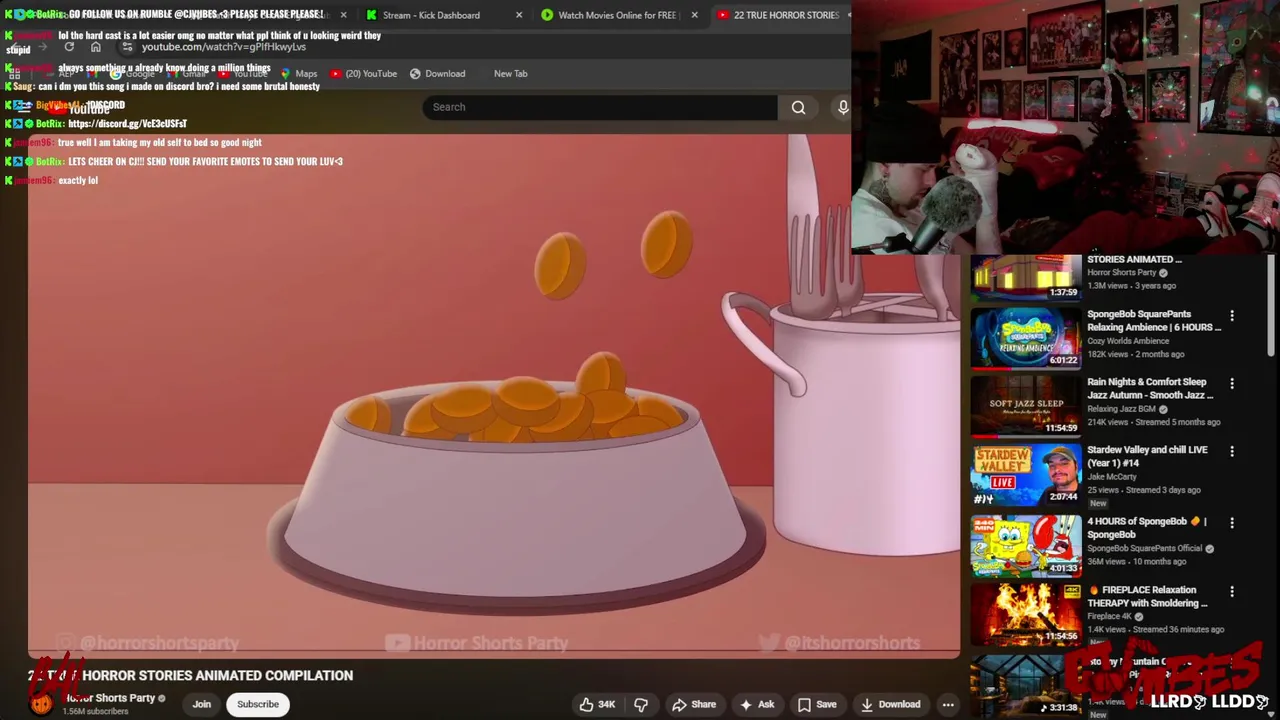Viewport: 1280px width, 720px height.
Task: Open options for FIREPLACE Relaxation THERAPY video
Action: (1232, 592)
